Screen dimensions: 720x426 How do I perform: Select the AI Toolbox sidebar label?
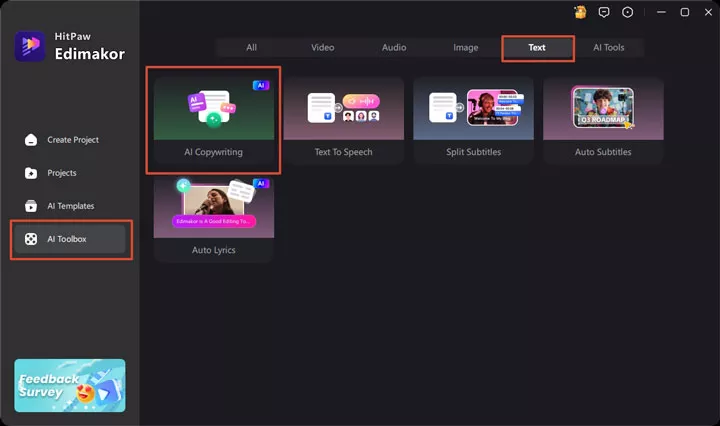click(x=67, y=239)
